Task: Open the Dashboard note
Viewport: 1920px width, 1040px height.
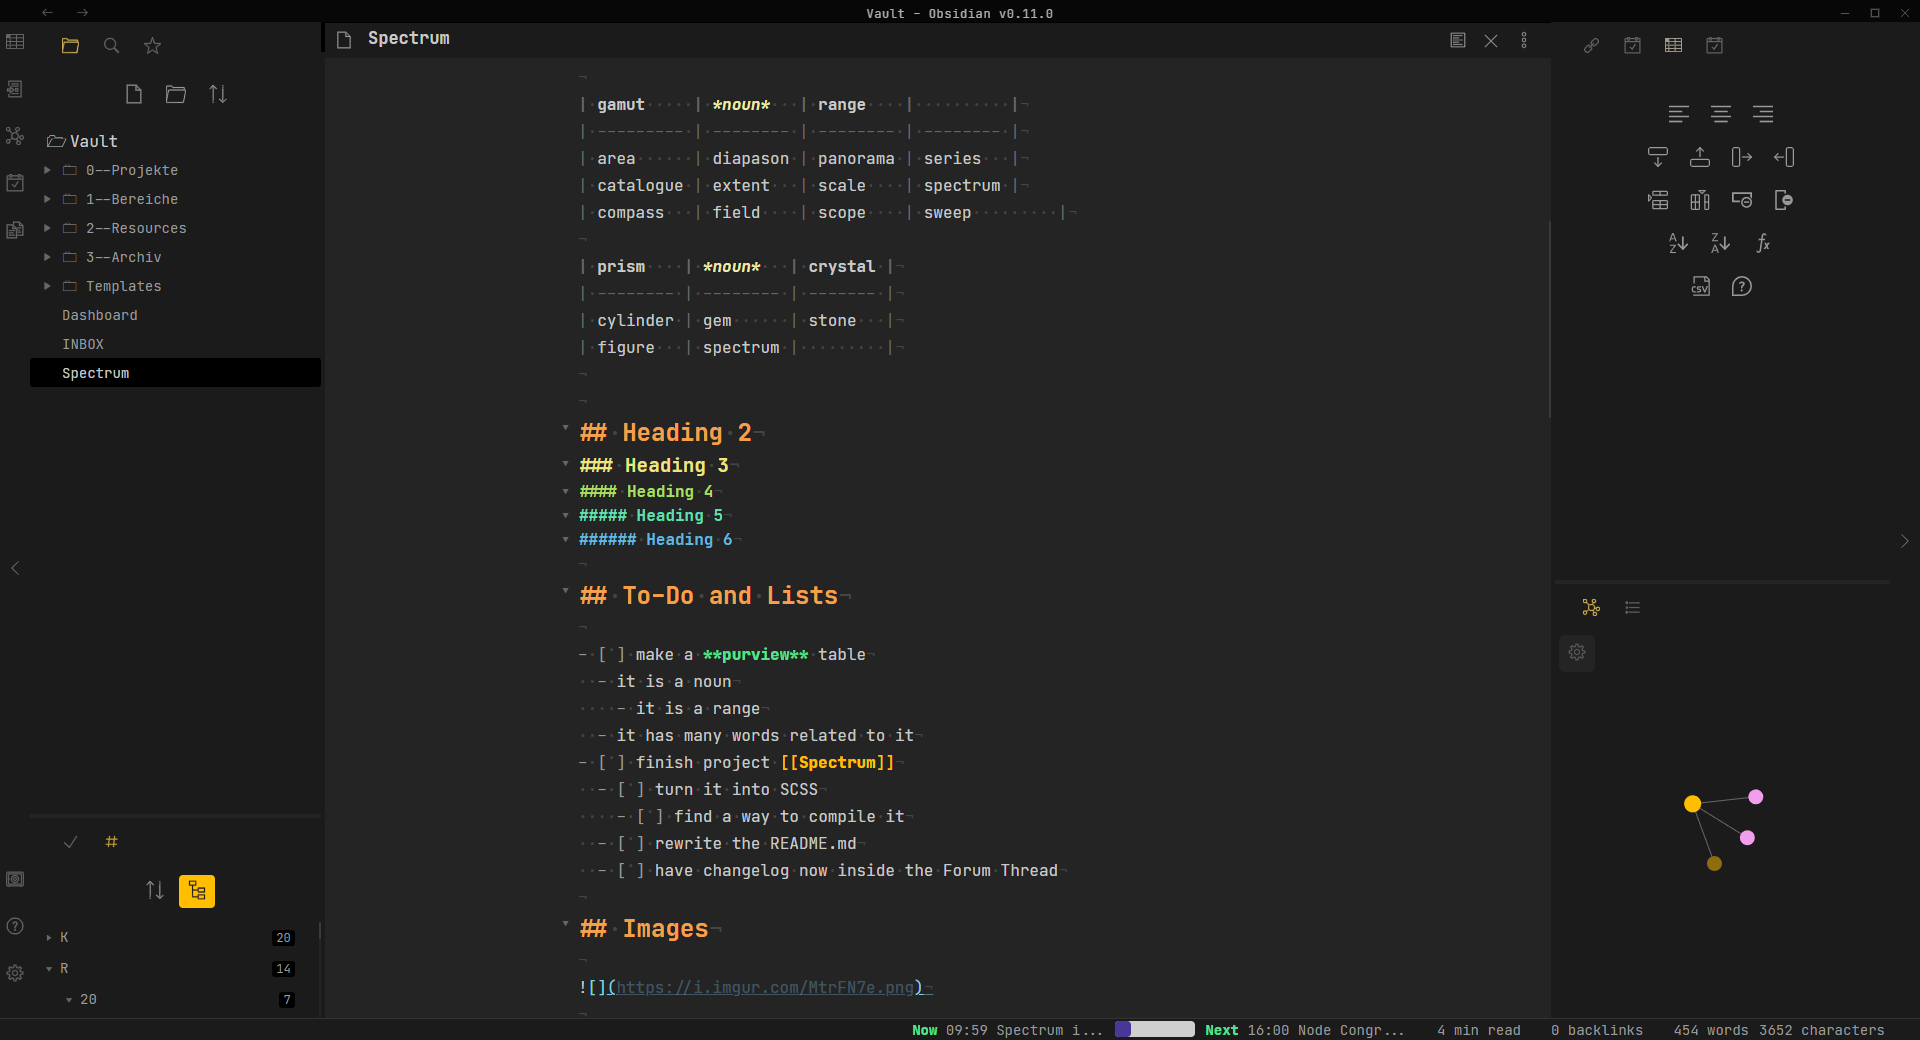Action: pos(100,315)
